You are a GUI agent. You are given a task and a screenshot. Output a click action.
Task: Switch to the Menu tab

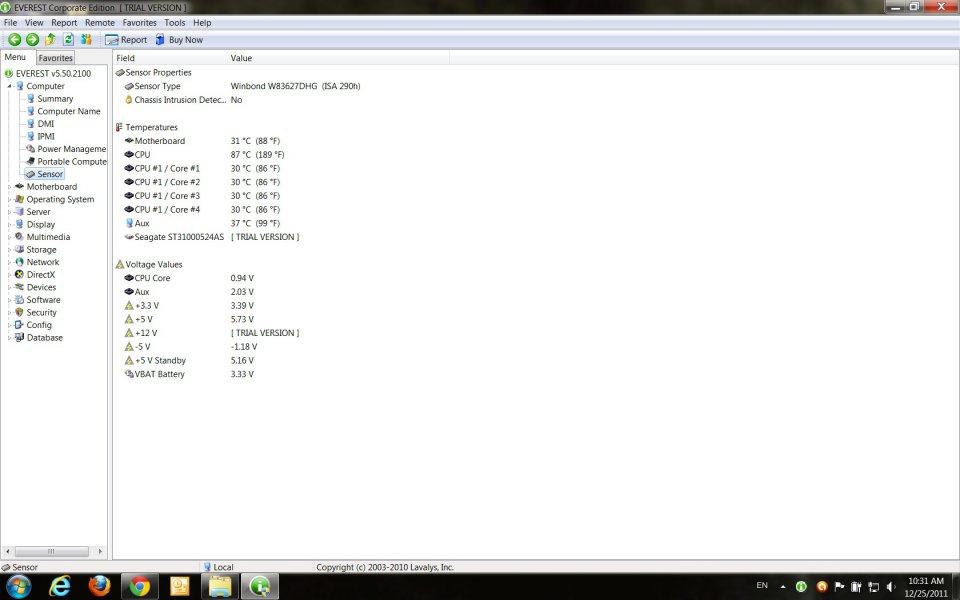15,57
